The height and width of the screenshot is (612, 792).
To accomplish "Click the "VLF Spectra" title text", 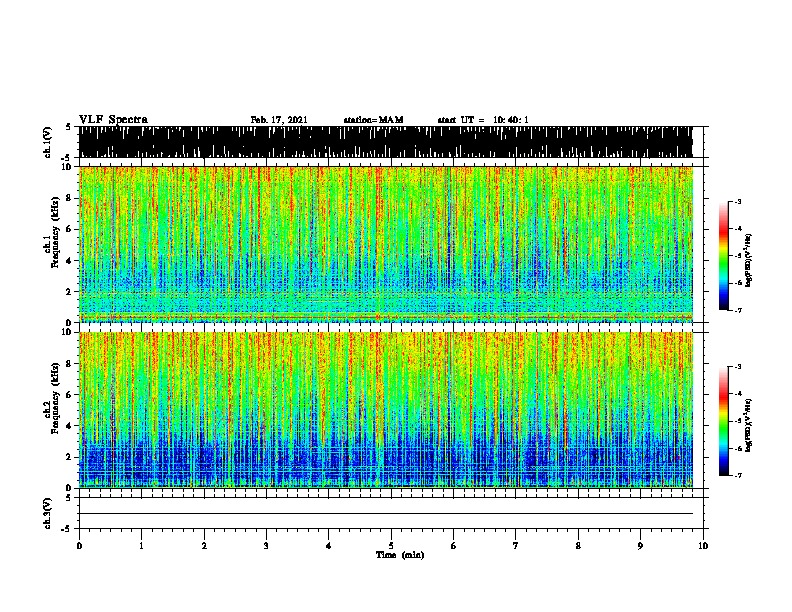I will click(113, 120).
